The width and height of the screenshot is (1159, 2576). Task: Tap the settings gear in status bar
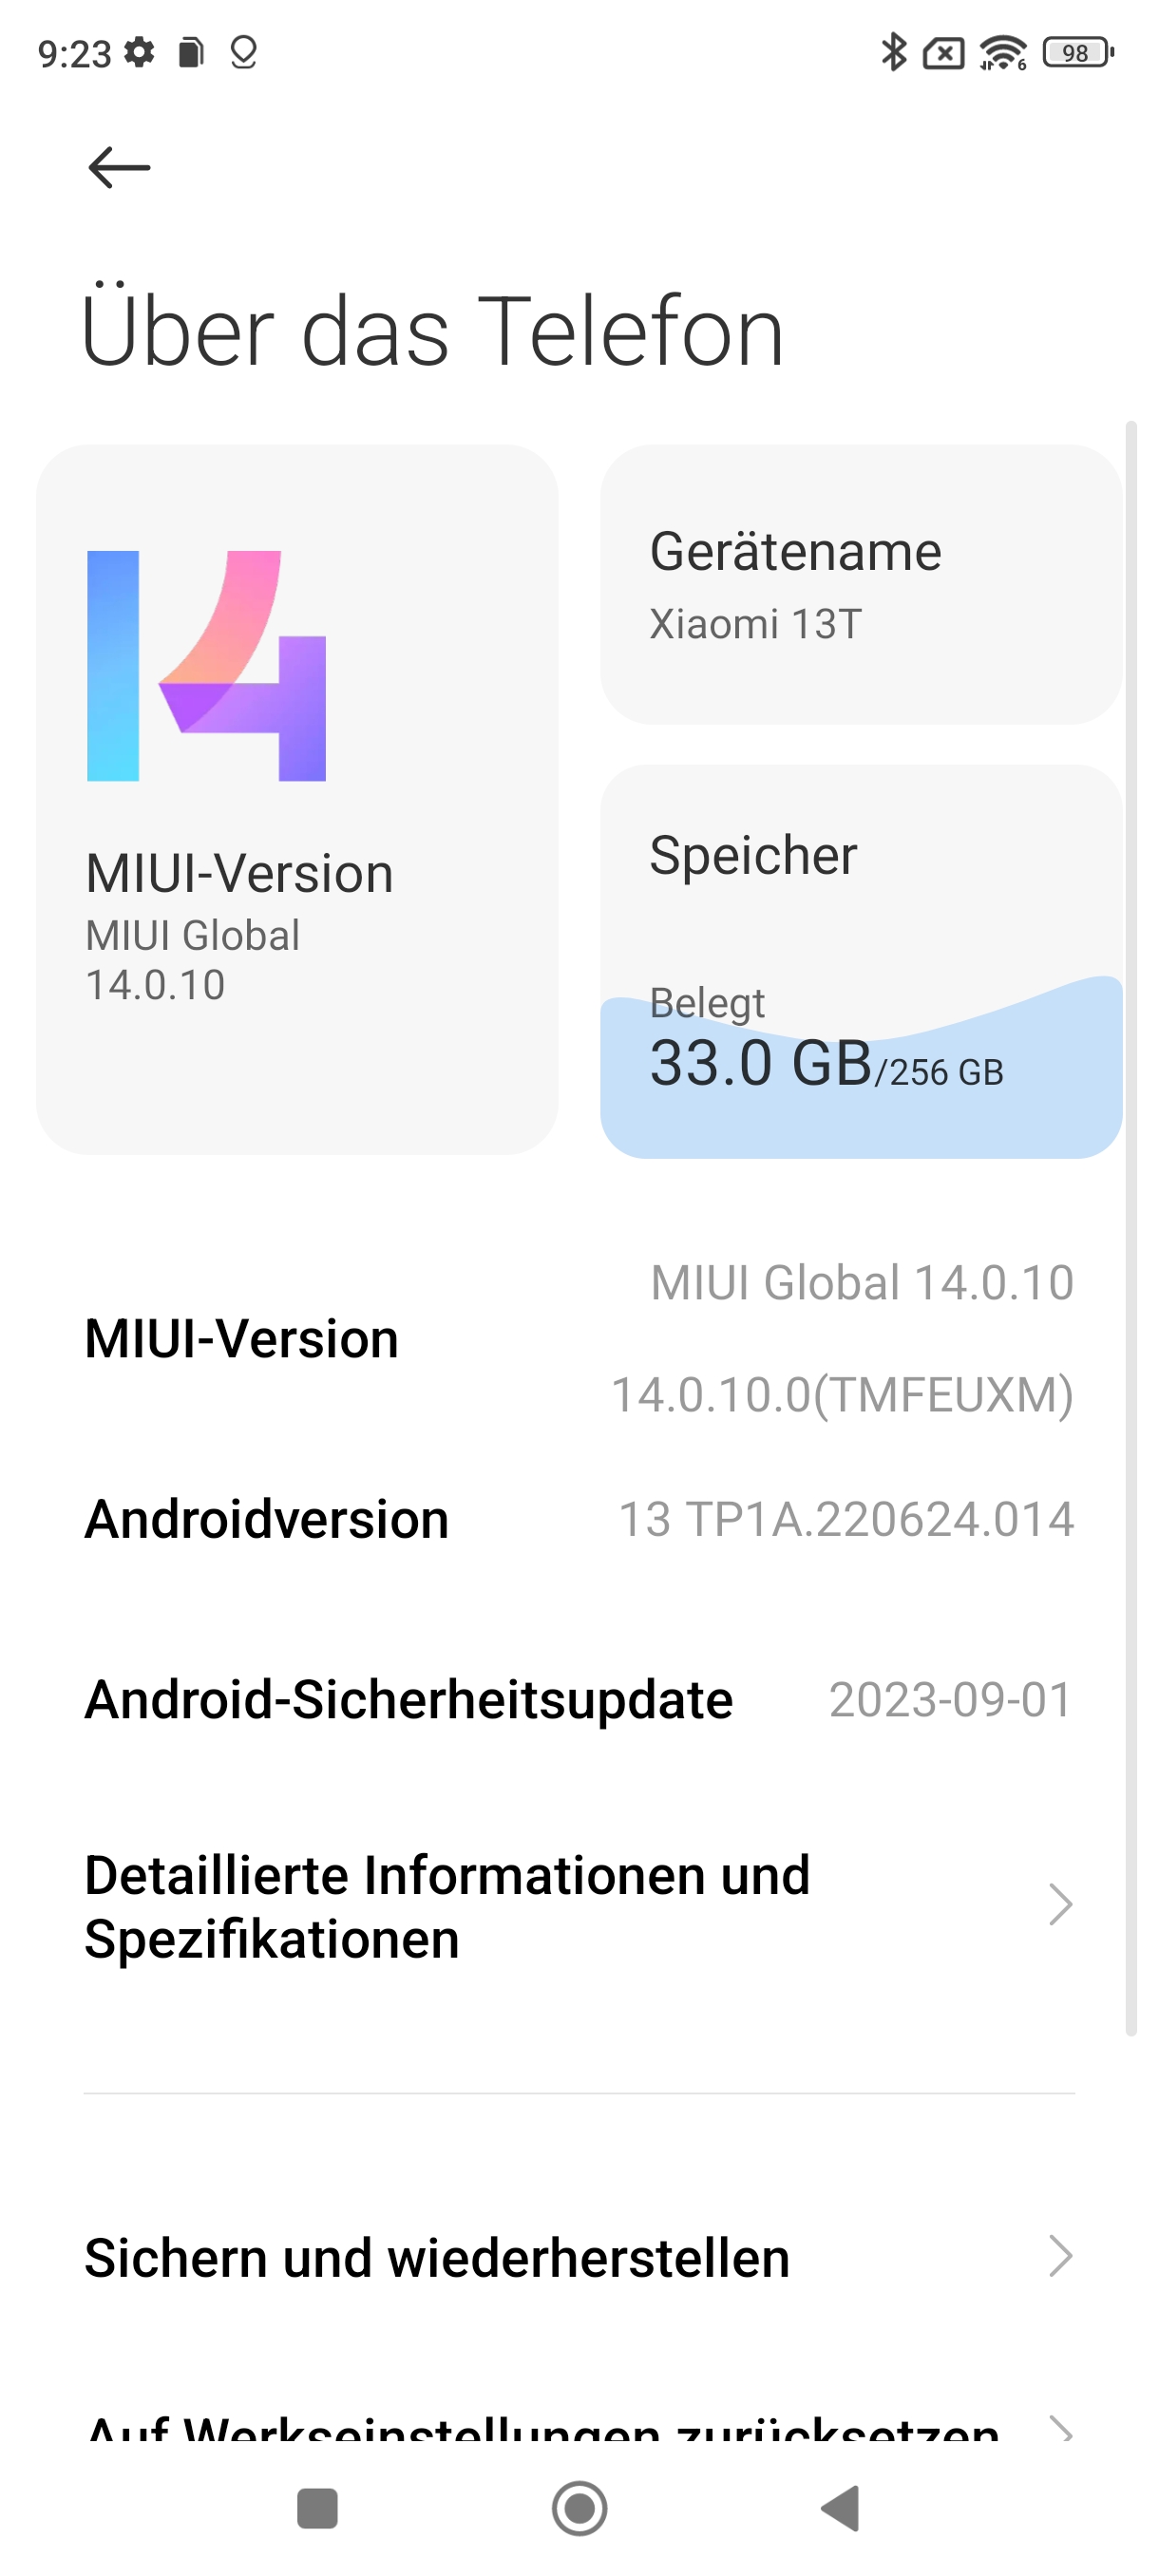click(x=140, y=52)
